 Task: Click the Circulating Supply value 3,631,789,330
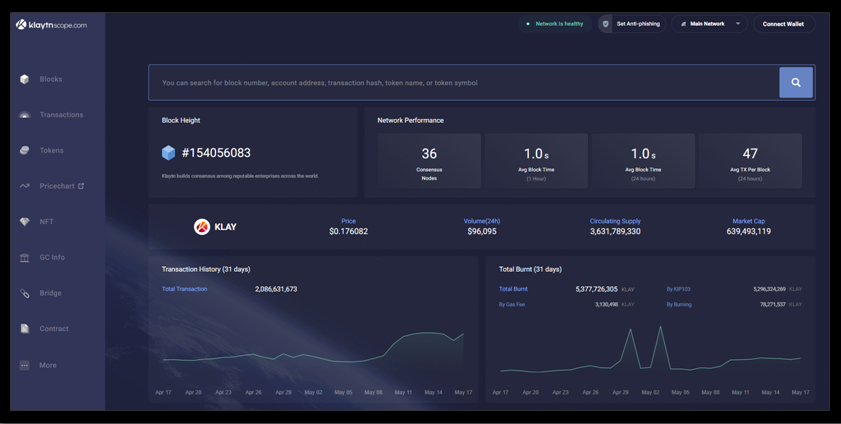tap(615, 232)
